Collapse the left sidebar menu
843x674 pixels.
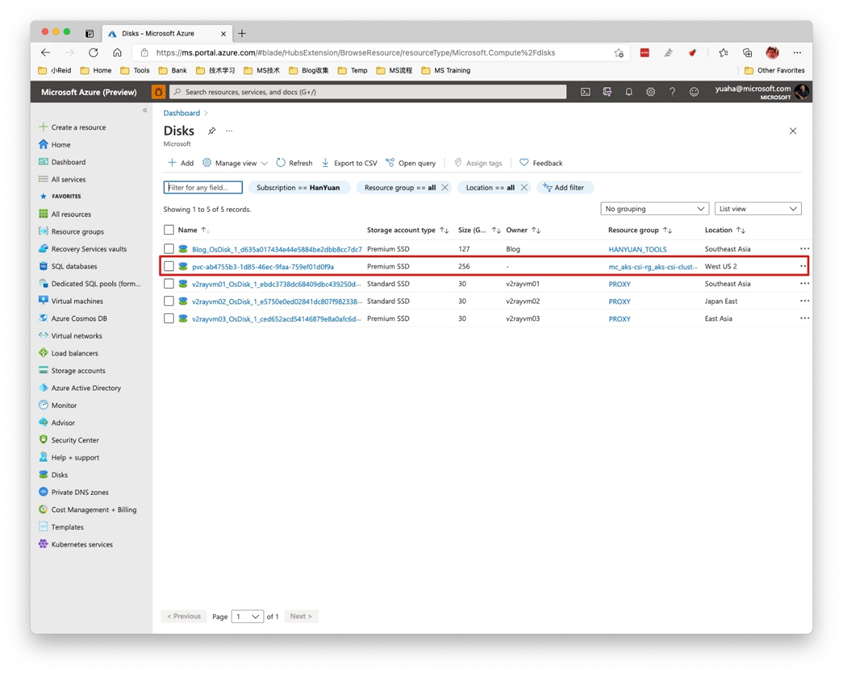pos(145,110)
